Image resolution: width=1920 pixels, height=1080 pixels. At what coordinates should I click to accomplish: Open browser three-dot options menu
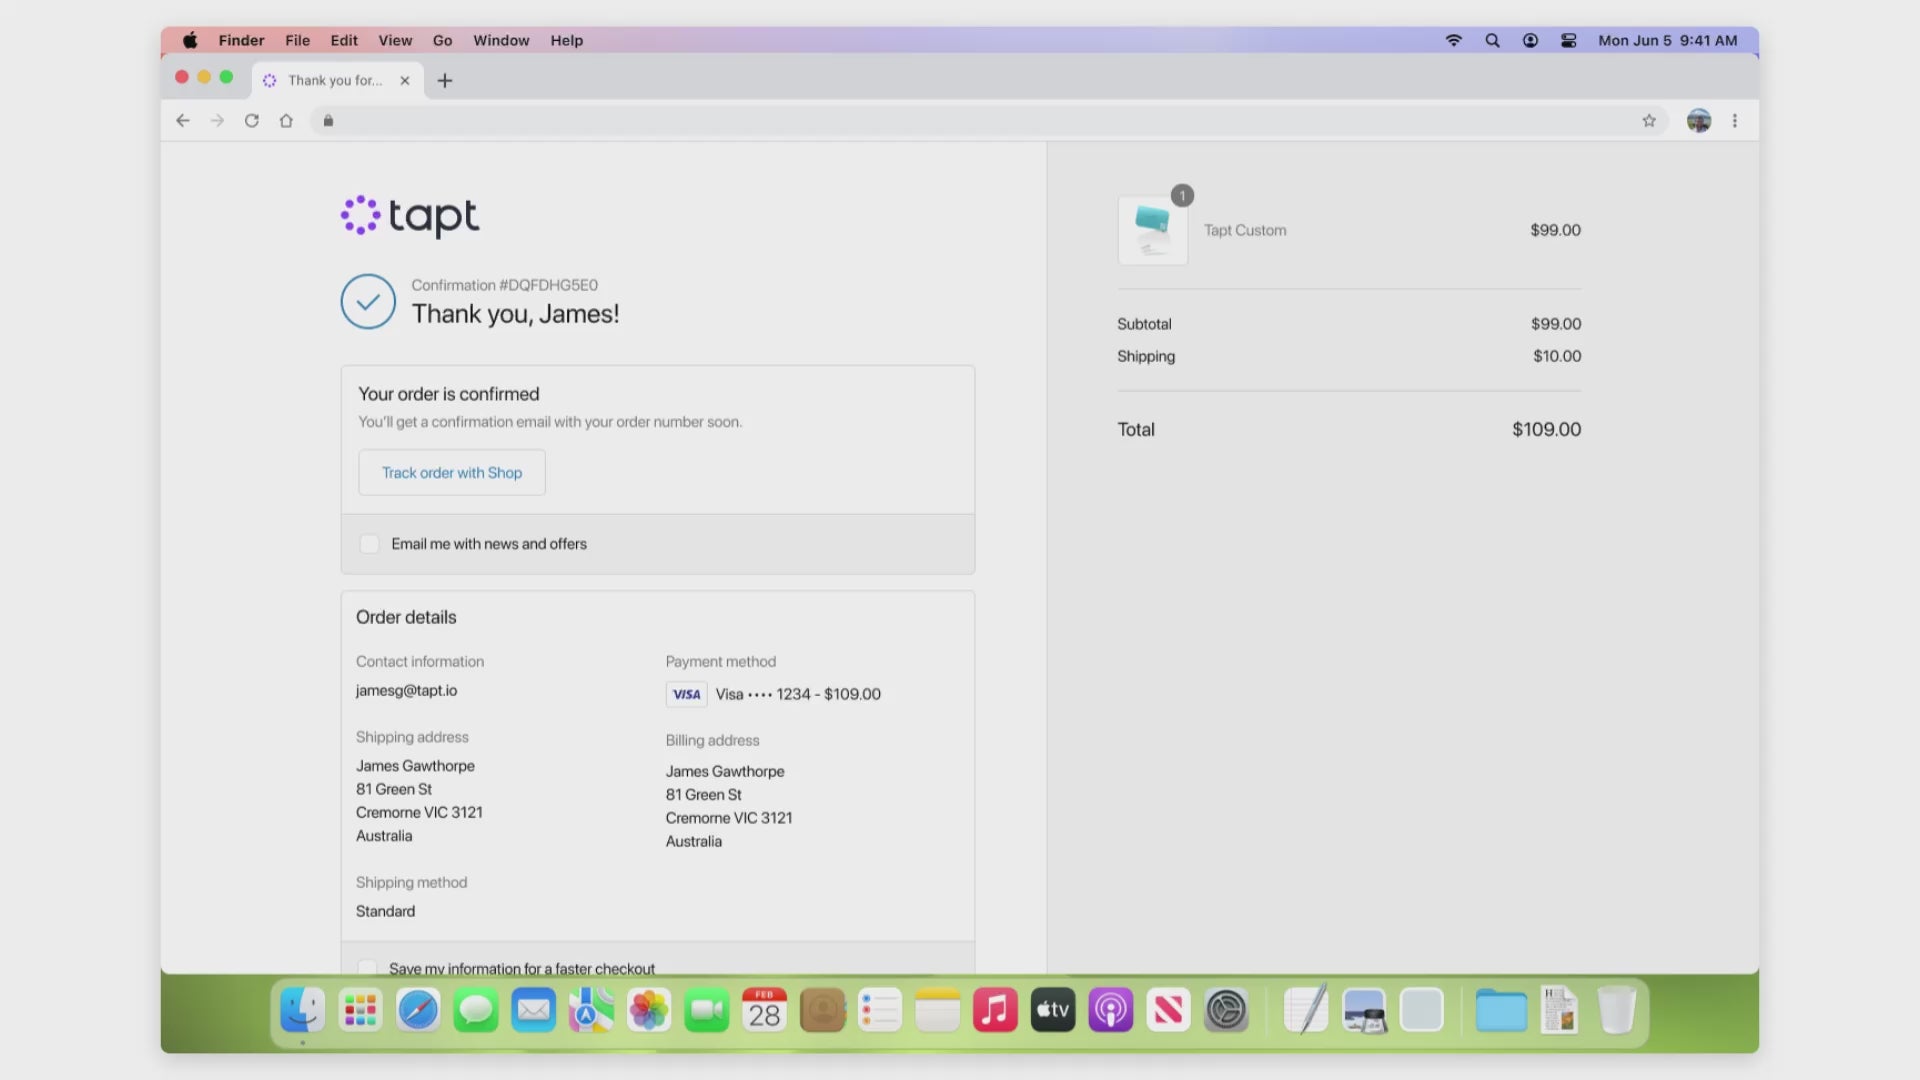click(x=1735, y=121)
